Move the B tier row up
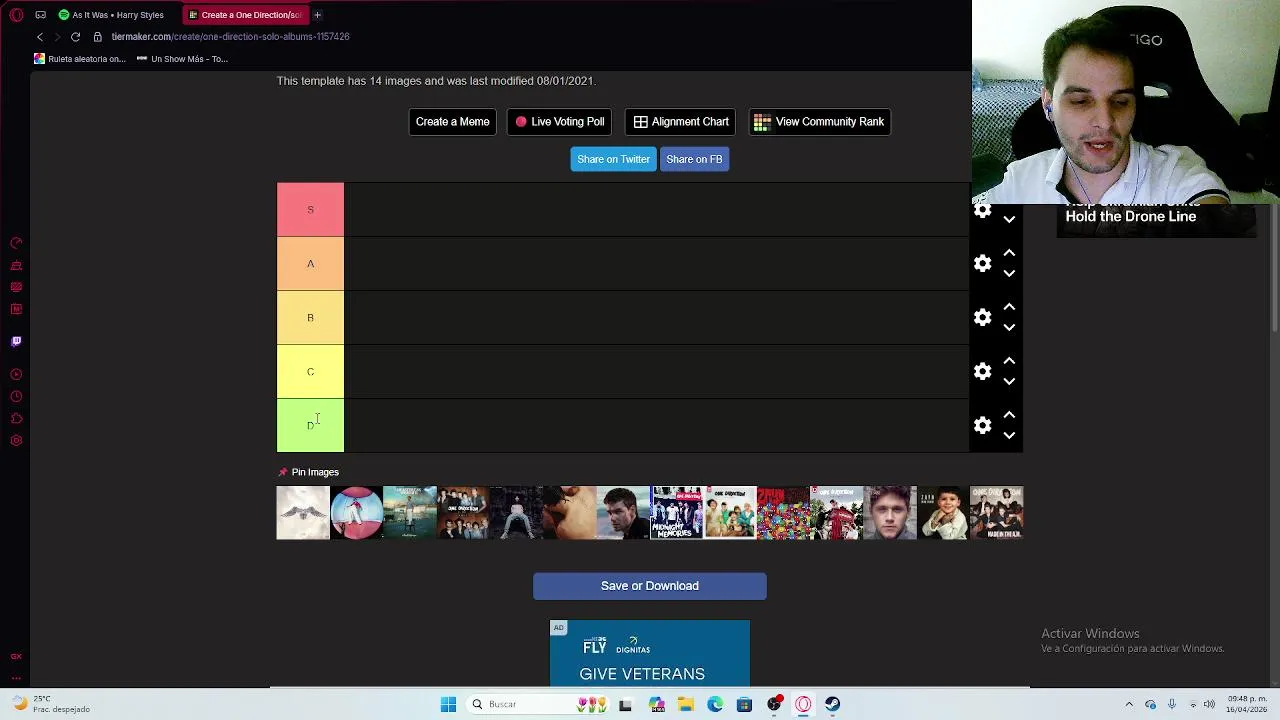The image size is (1280, 720). [x=1009, y=307]
